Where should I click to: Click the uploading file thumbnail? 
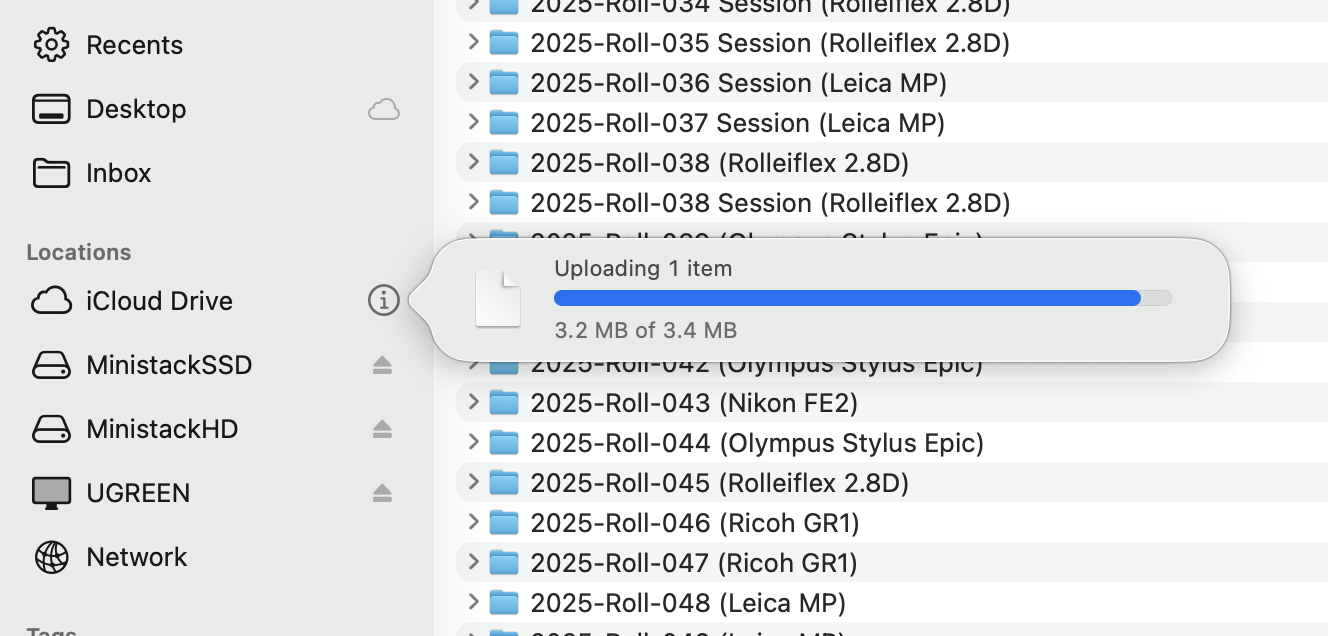click(498, 298)
